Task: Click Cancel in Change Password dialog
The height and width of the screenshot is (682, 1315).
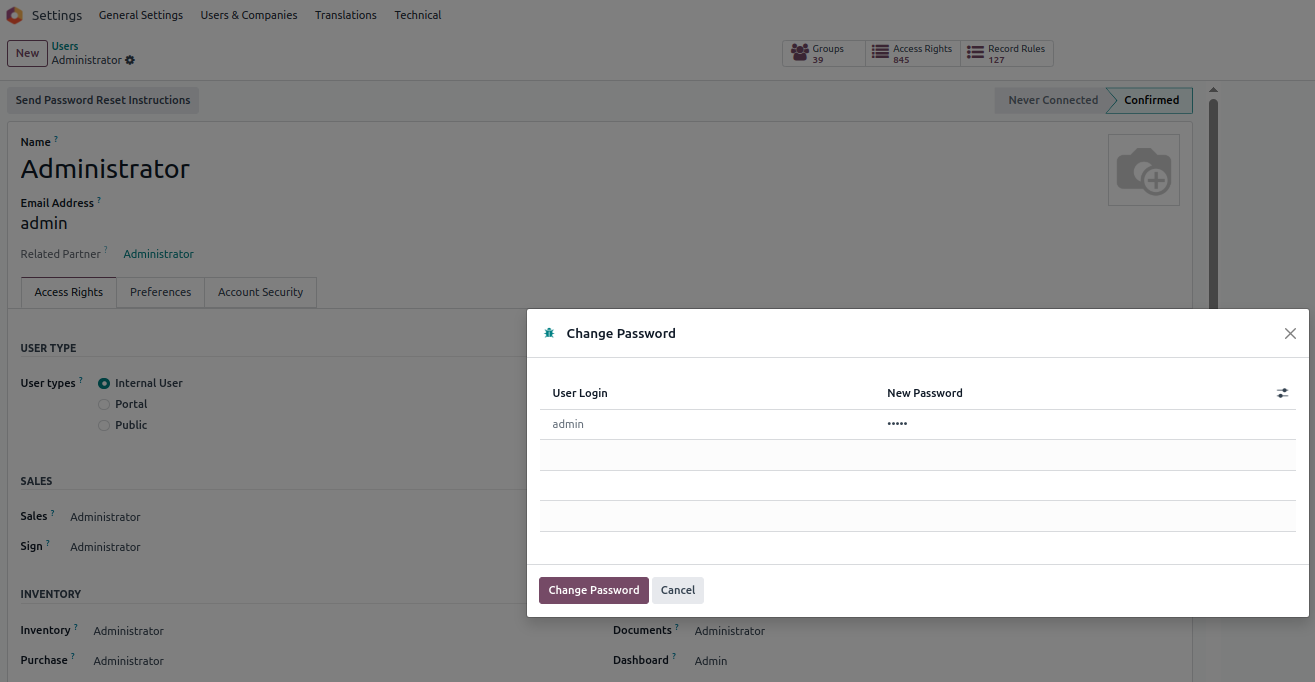Action: point(678,590)
